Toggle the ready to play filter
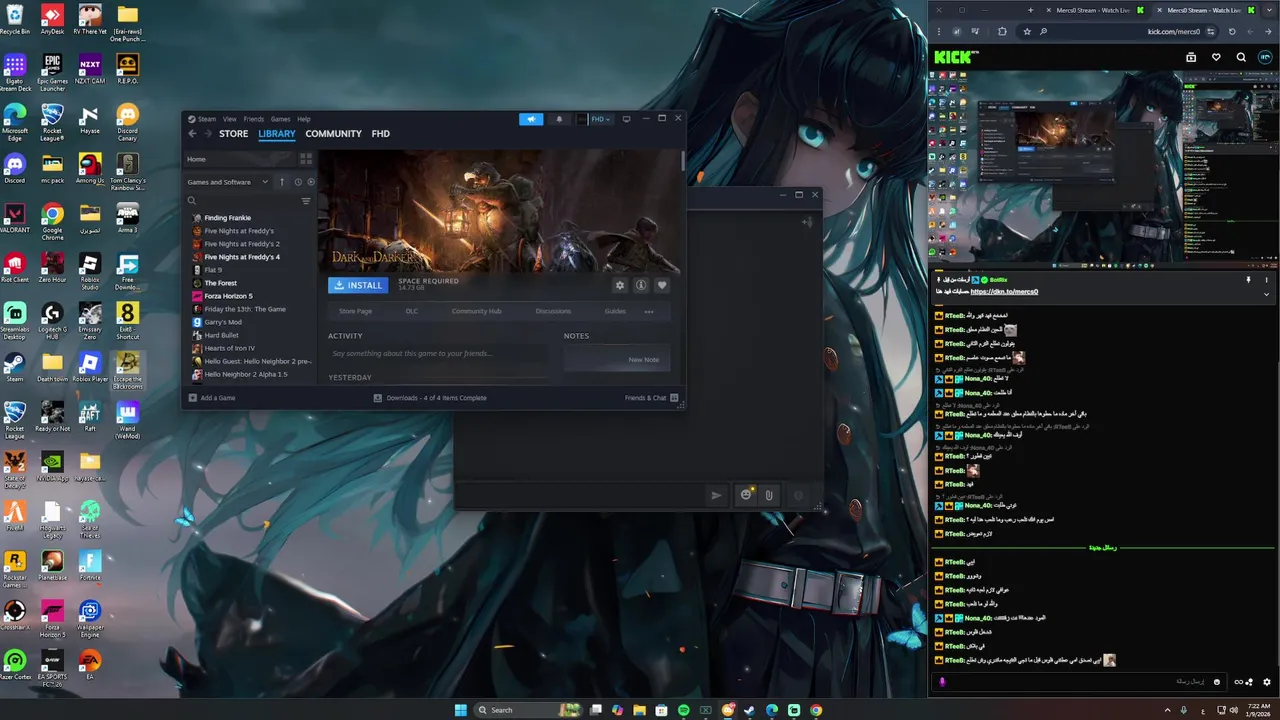 (310, 182)
